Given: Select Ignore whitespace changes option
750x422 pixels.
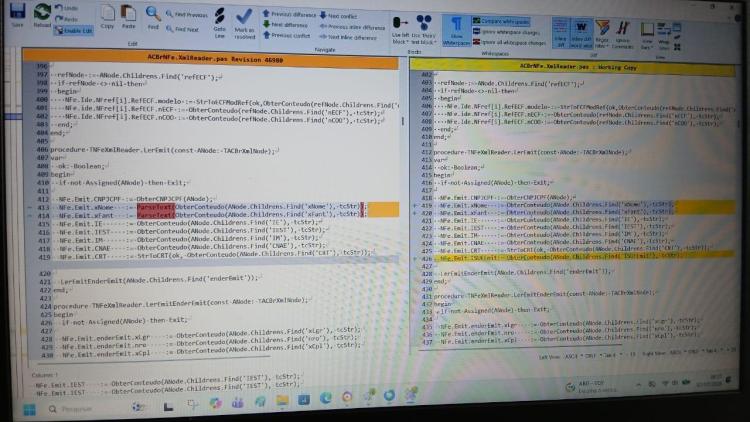Looking at the screenshot, I should tap(507, 32).
